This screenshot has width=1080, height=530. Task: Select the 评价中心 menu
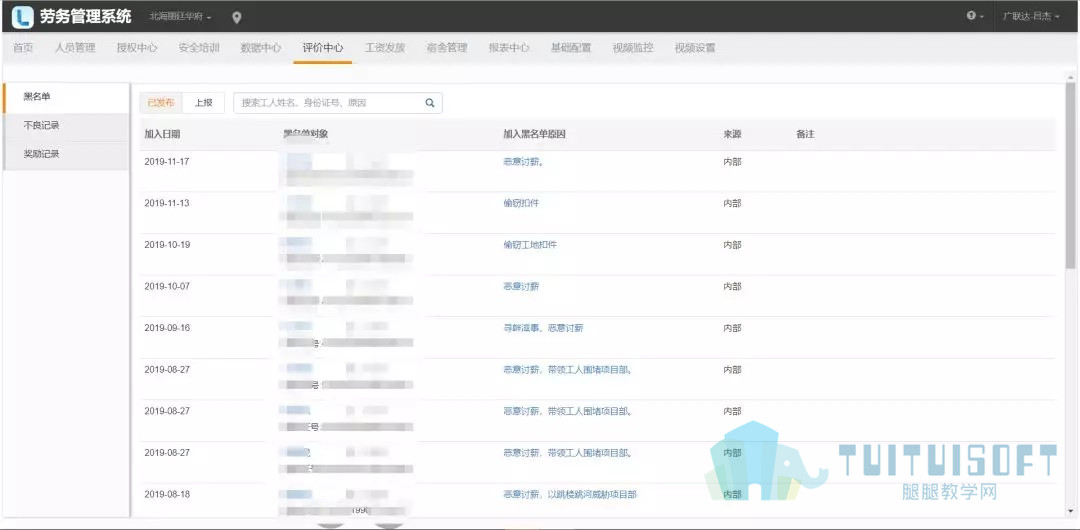tap(323, 48)
